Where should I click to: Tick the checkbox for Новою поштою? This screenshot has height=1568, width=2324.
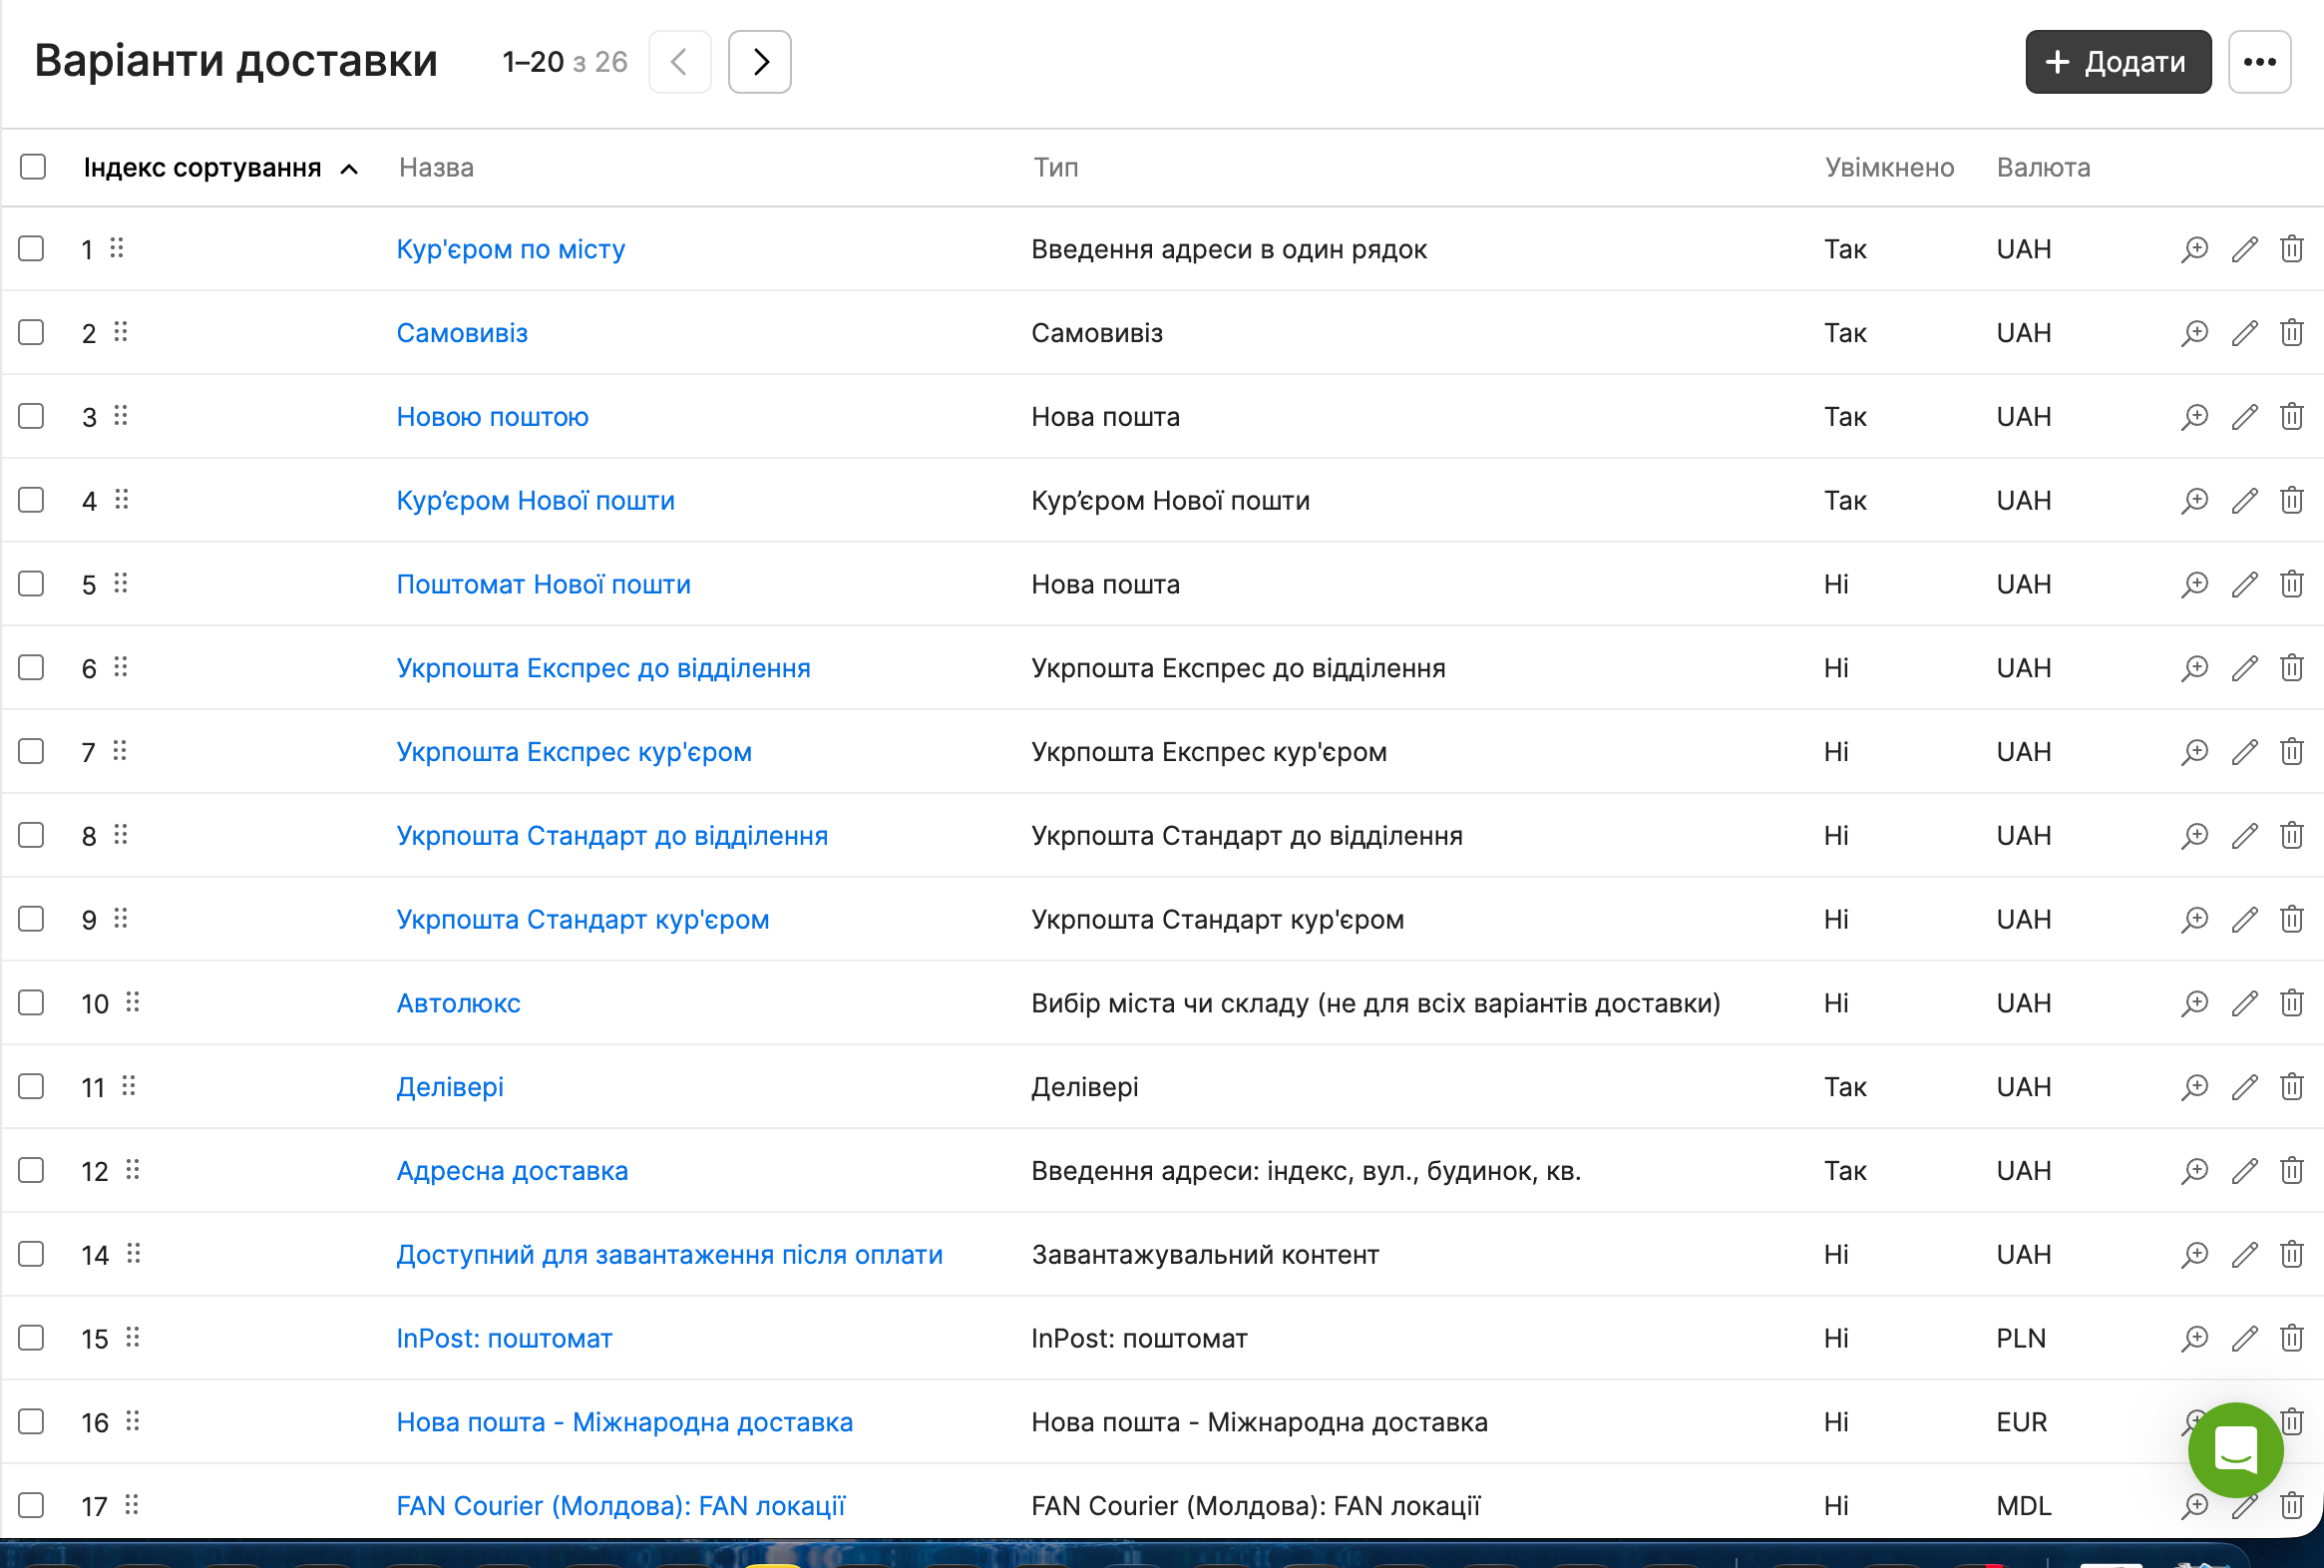coord(32,416)
